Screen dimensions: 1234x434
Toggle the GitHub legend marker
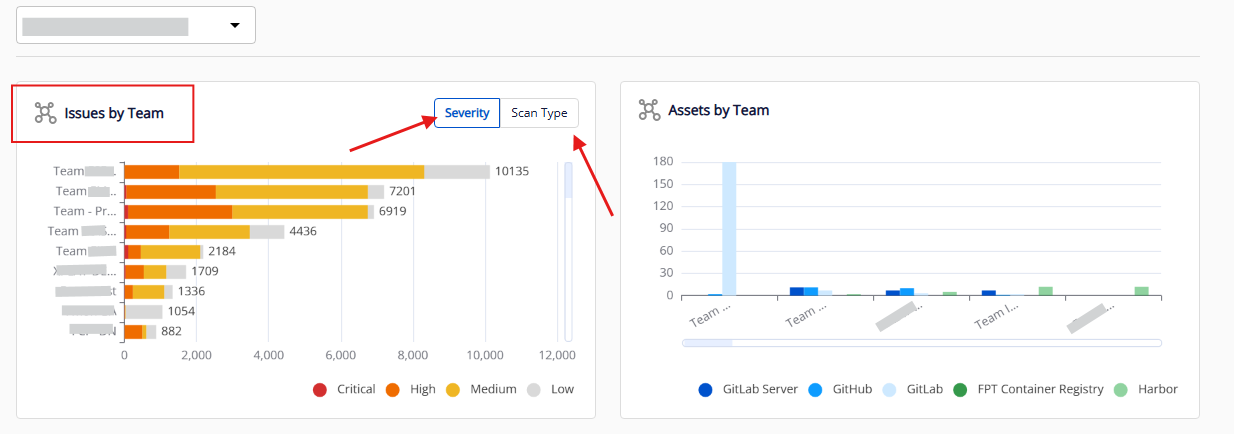(x=816, y=389)
